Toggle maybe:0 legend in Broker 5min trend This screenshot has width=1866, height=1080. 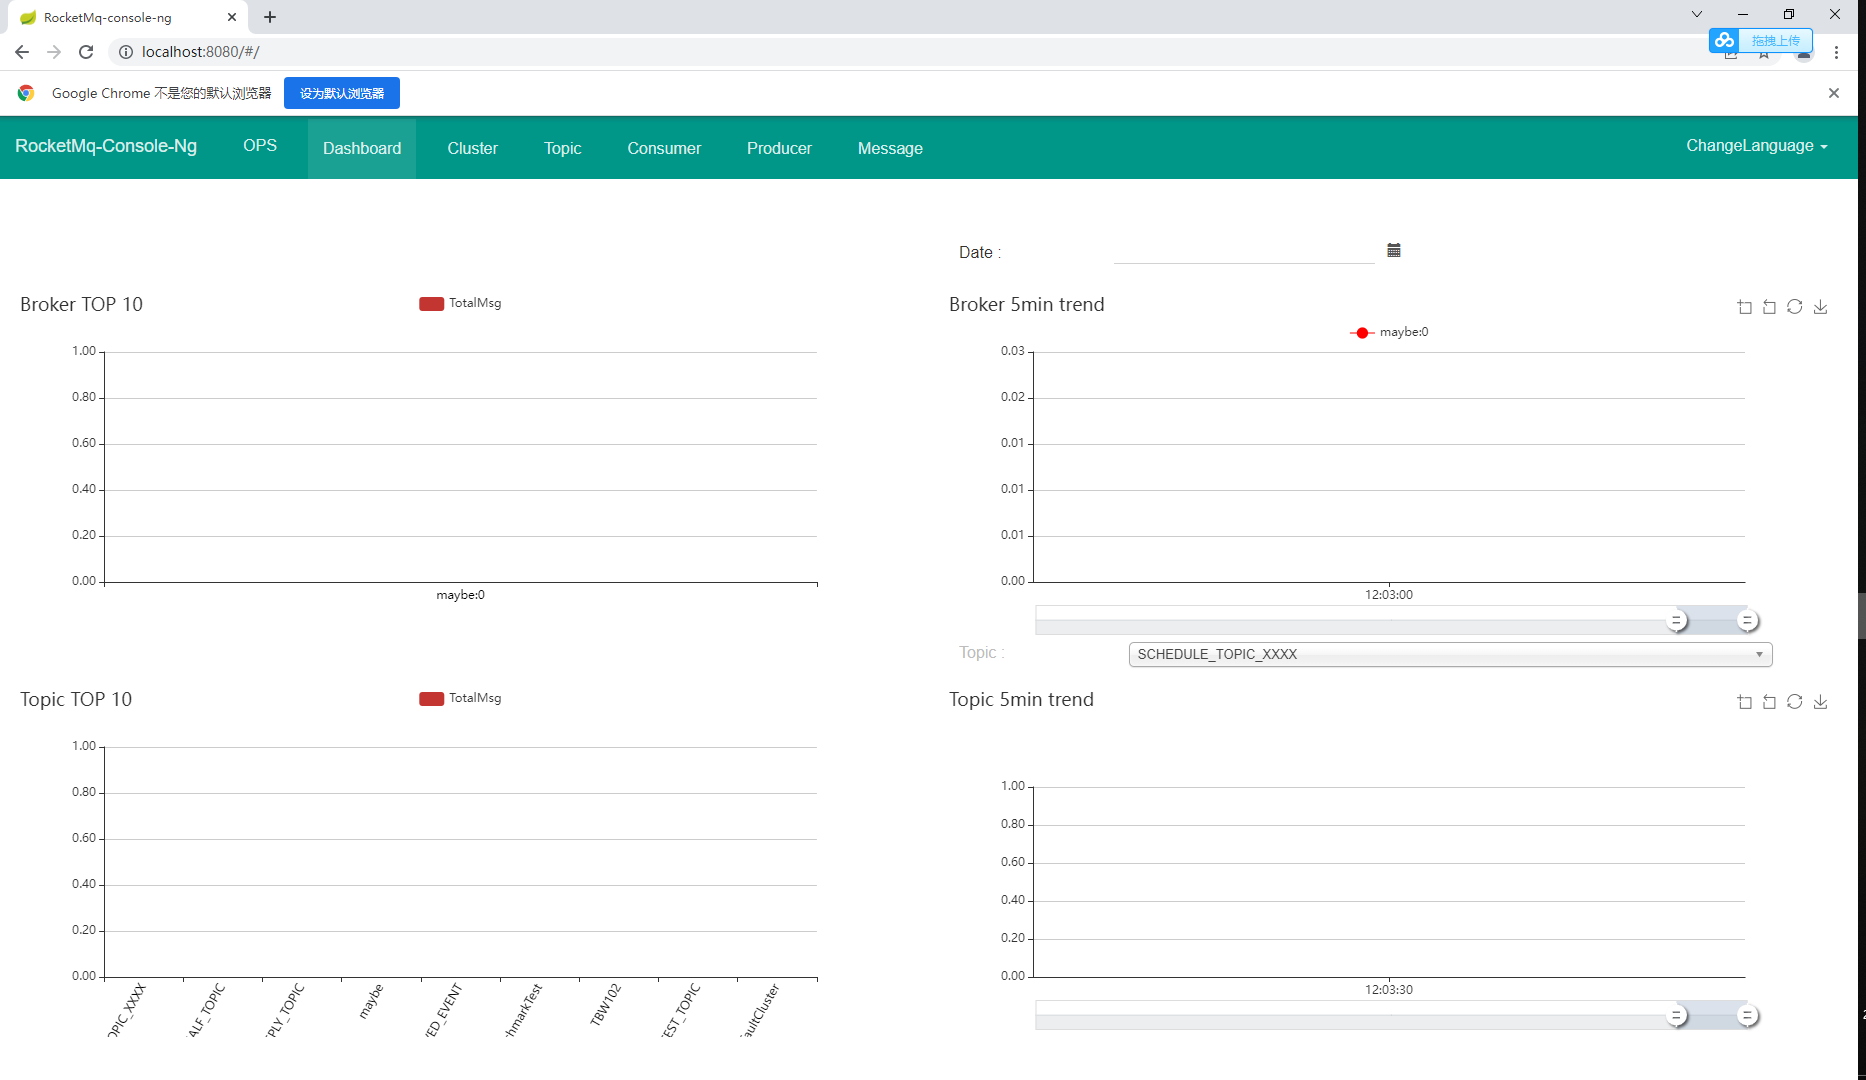coord(1389,332)
